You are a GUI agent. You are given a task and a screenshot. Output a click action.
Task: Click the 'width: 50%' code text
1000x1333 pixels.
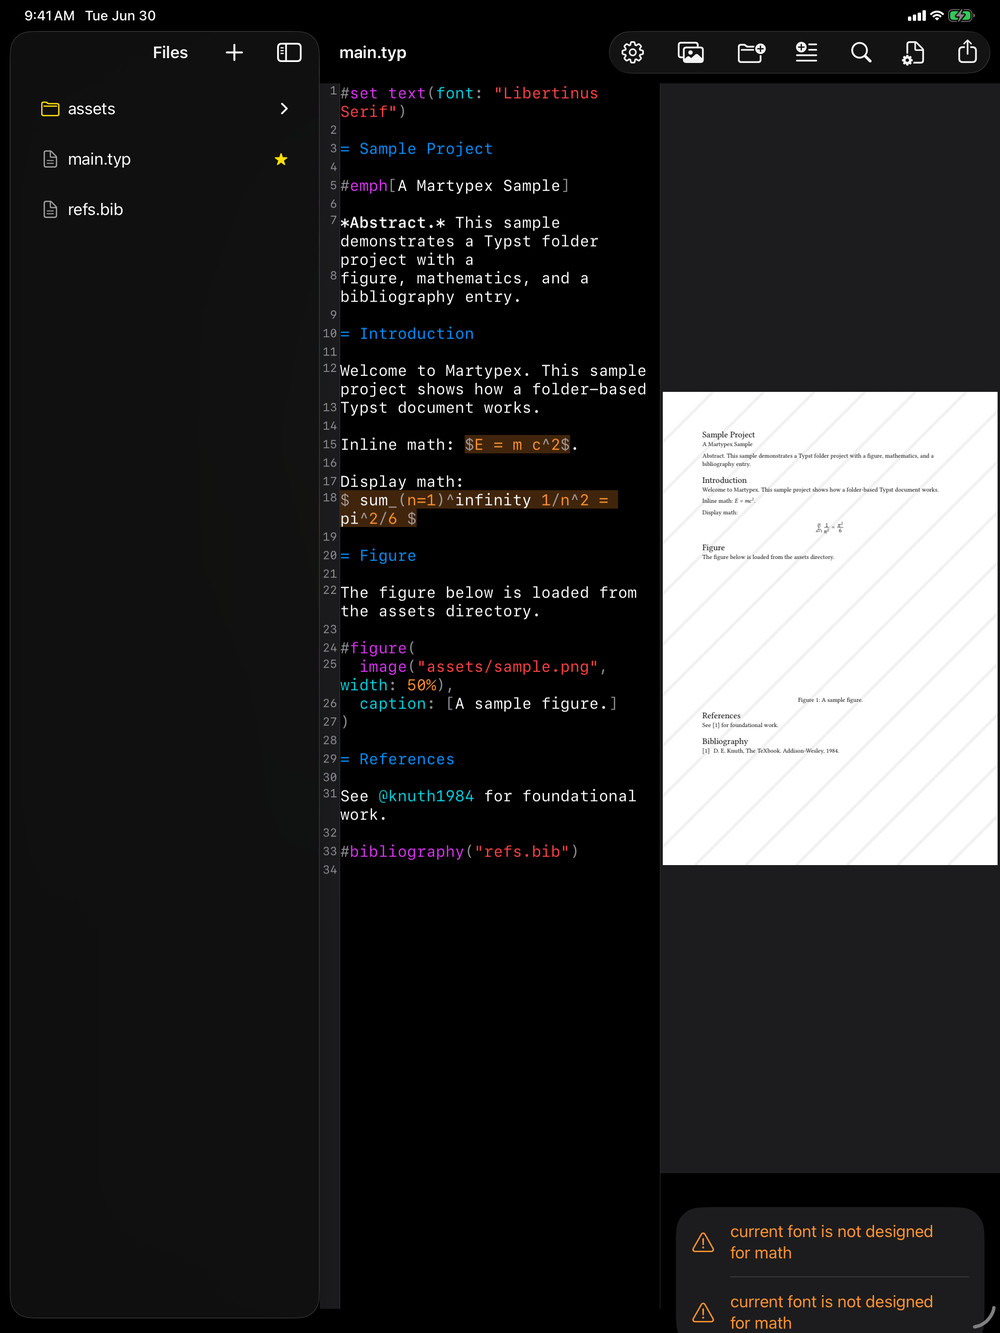pyautogui.click(x=388, y=685)
